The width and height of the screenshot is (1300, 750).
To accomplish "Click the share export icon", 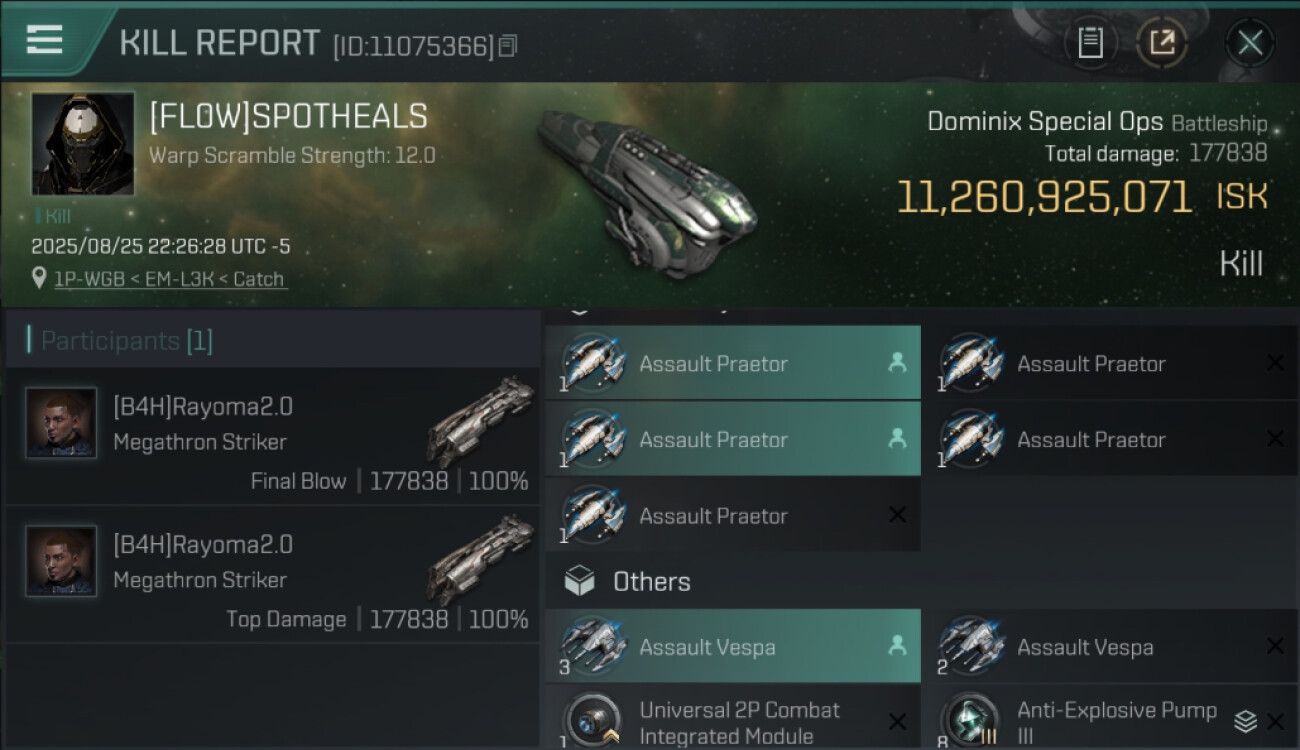I will [1162, 43].
